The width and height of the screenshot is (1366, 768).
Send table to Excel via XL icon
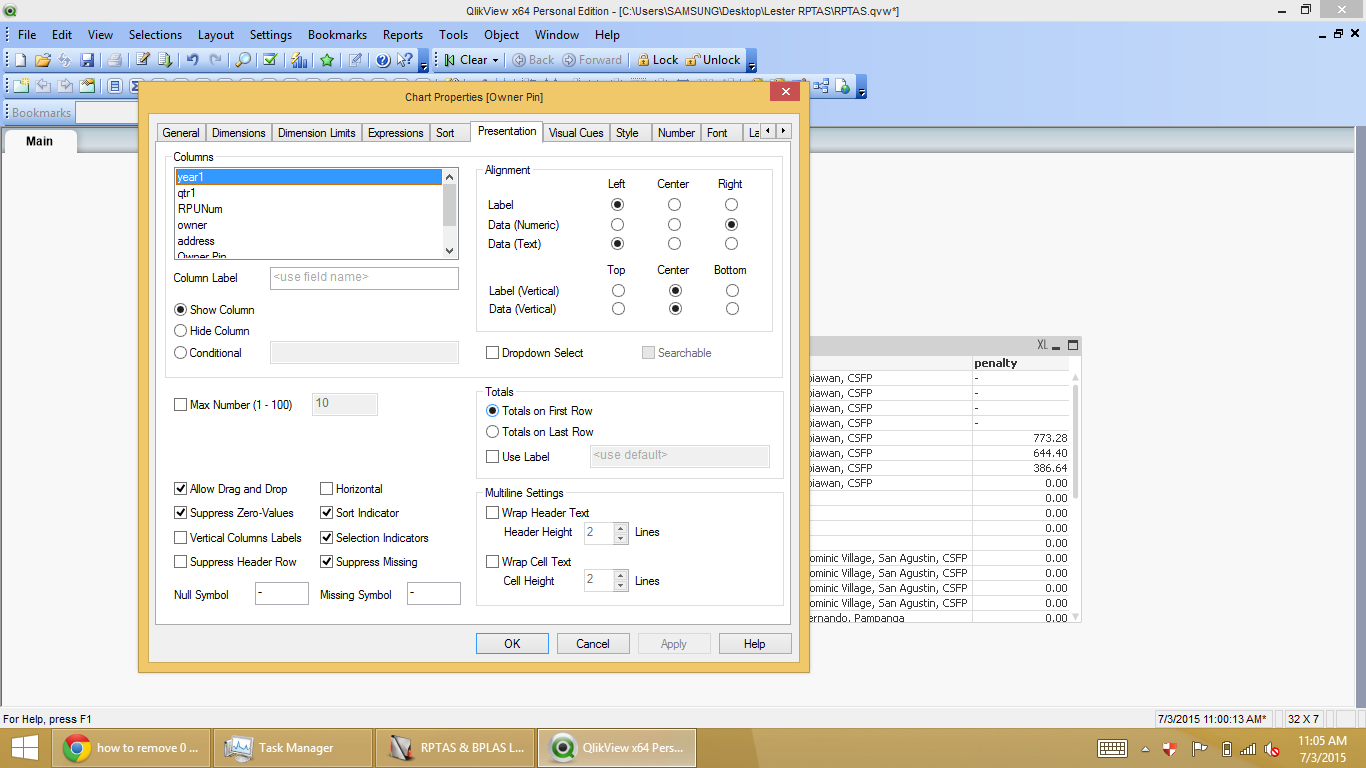tap(1042, 345)
